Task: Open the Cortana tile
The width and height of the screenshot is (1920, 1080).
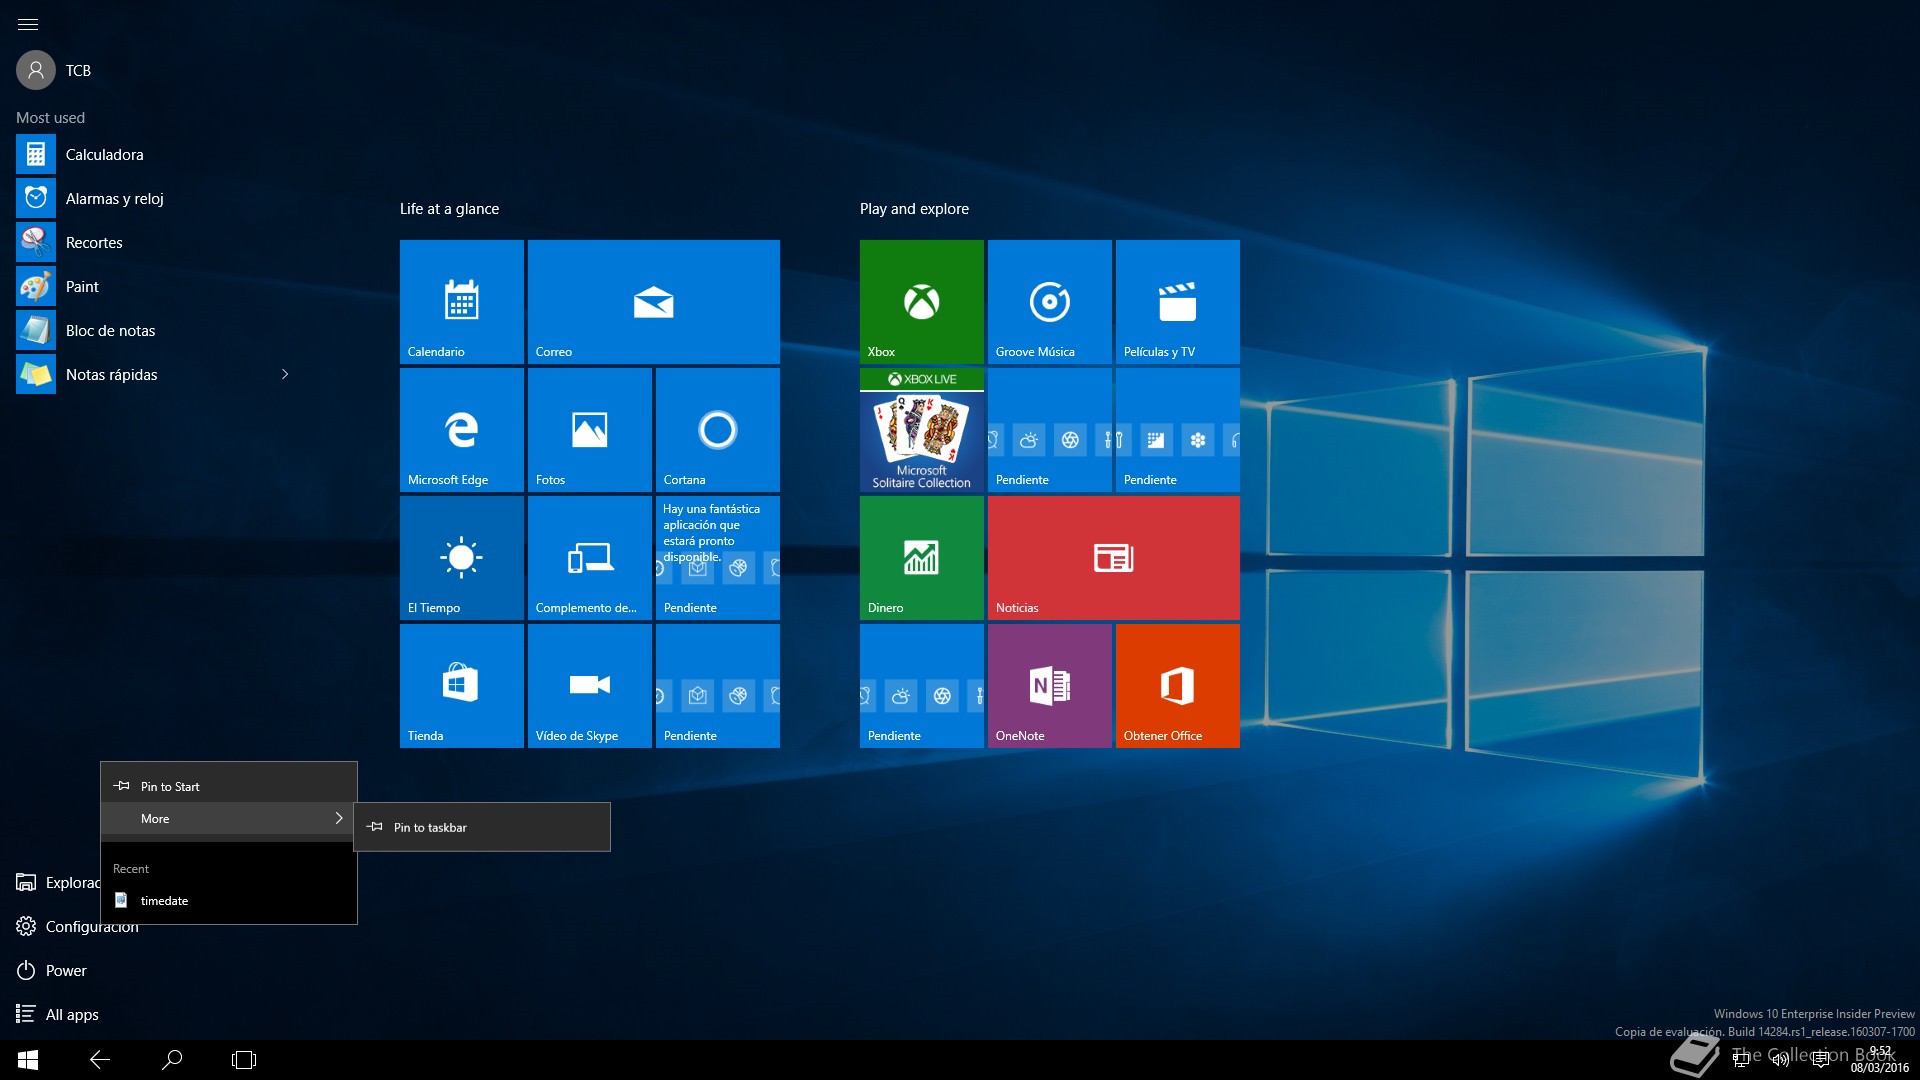Action: click(x=718, y=430)
